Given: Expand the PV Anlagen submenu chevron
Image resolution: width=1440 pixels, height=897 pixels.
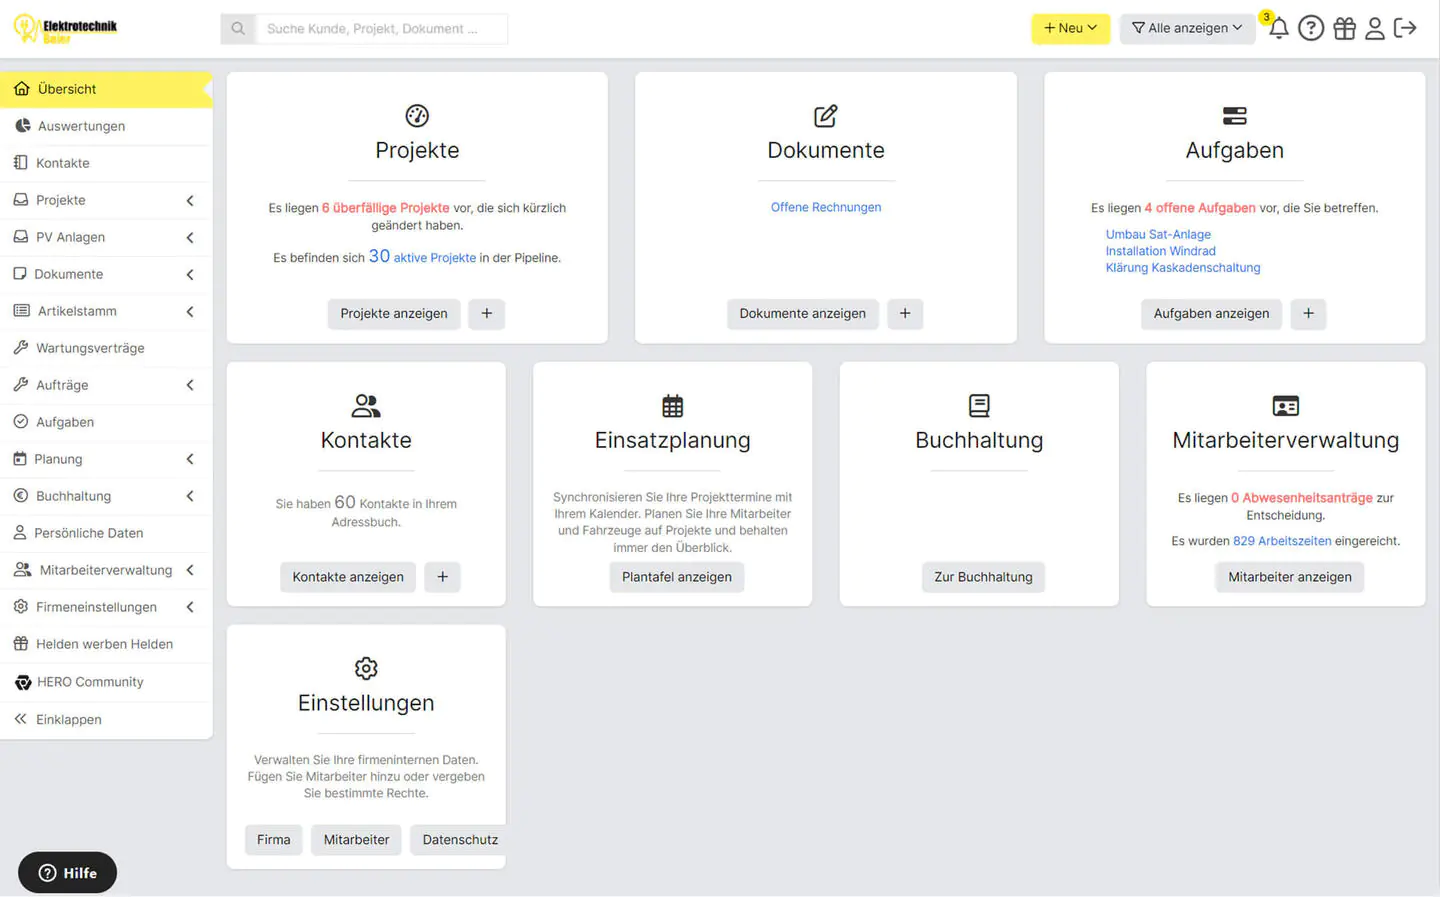Looking at the screenshot, I should (190, 237).
